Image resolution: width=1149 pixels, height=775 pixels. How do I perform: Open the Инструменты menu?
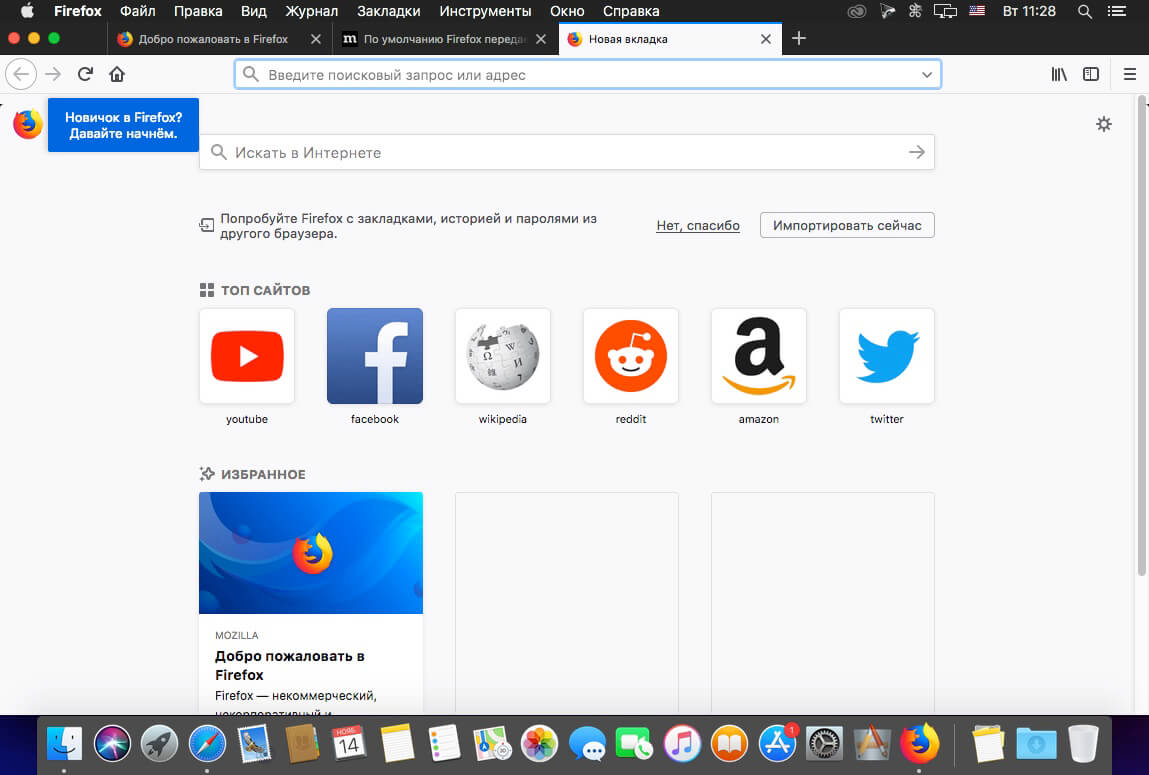point(485,11)
